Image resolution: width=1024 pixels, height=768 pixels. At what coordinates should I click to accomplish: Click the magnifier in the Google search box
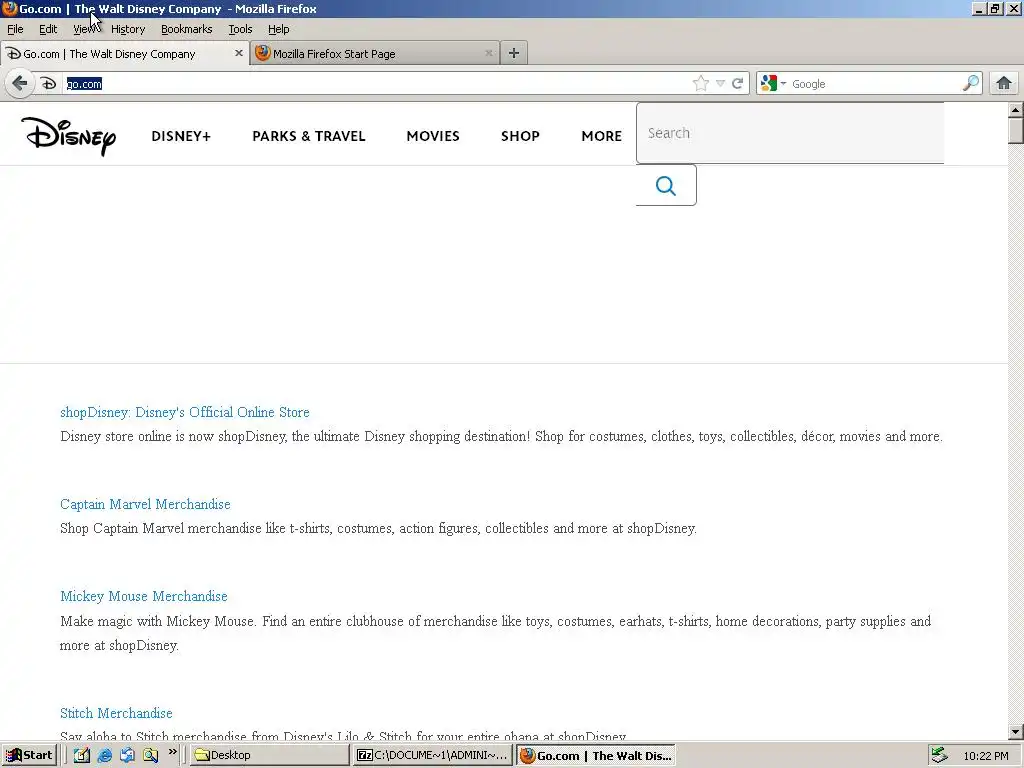point(970,84)
